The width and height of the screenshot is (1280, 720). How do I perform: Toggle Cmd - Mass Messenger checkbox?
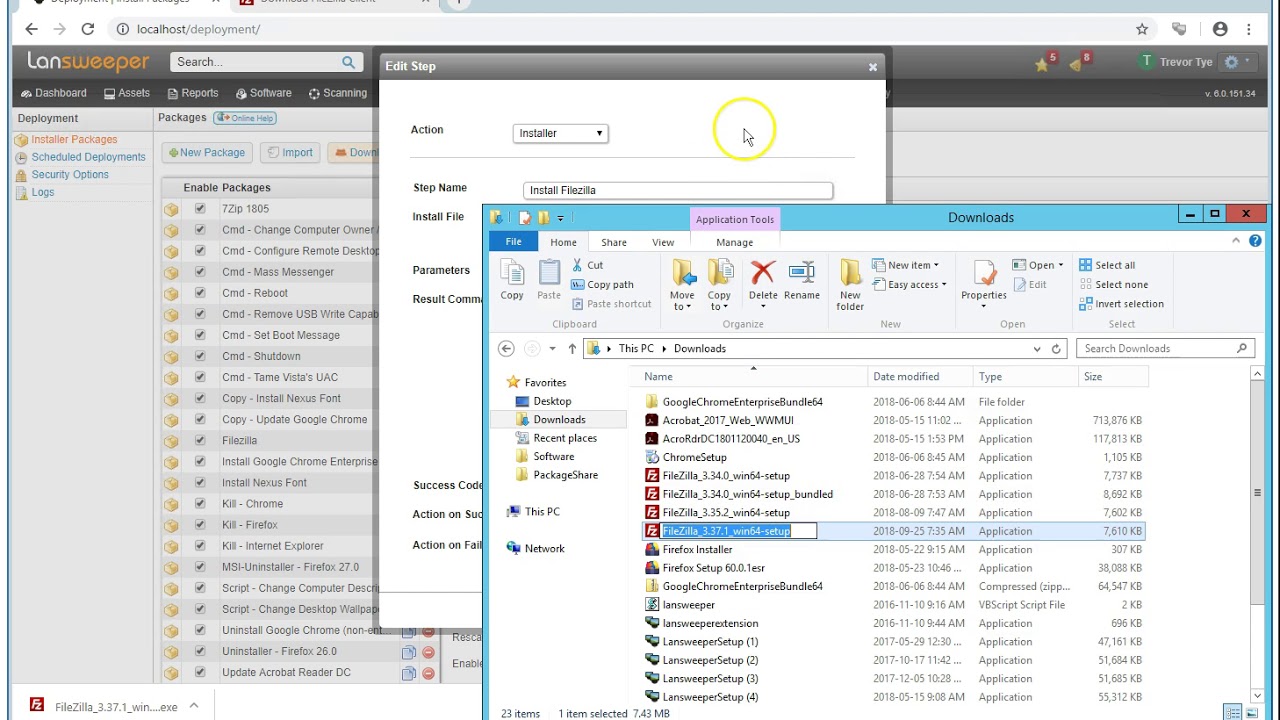(200, 272)
